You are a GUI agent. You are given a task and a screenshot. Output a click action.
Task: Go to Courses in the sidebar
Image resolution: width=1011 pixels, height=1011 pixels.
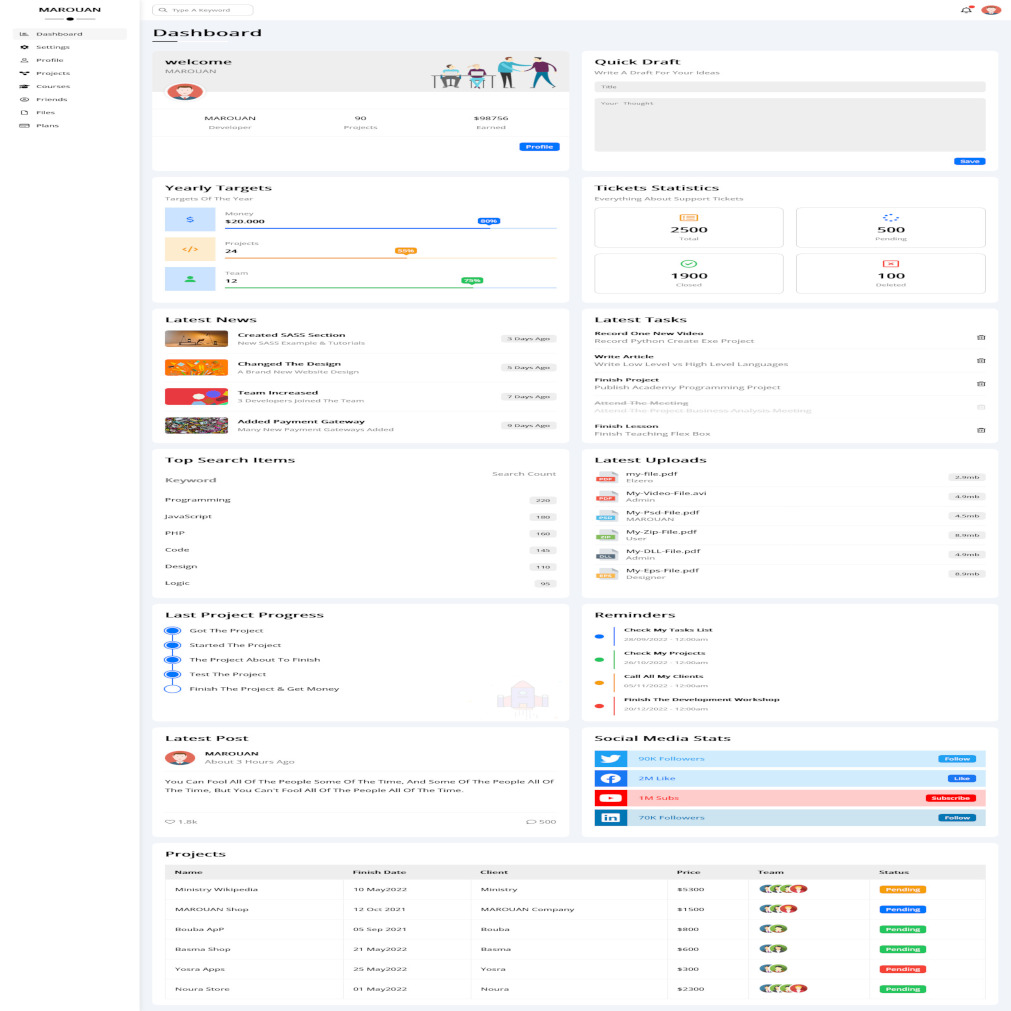pos(52,86)
